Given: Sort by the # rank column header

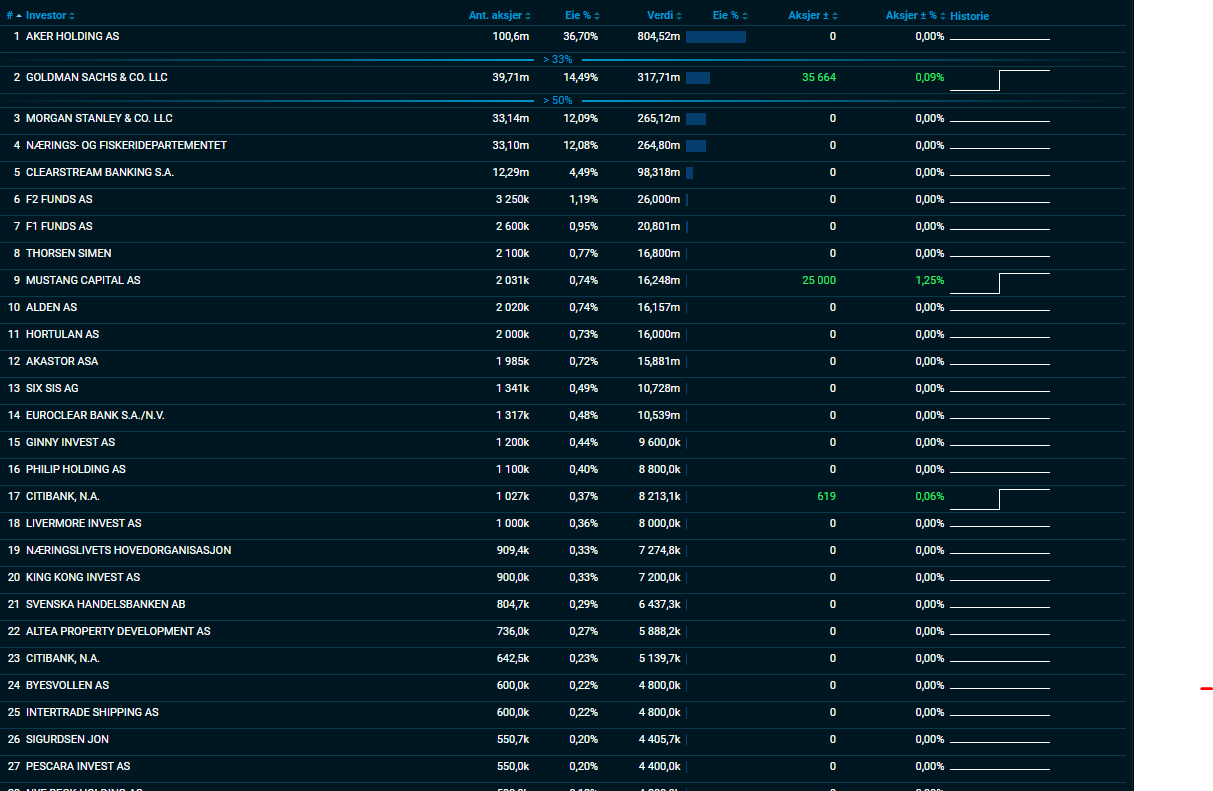Looking at the screenshot, I should point(13,16).
